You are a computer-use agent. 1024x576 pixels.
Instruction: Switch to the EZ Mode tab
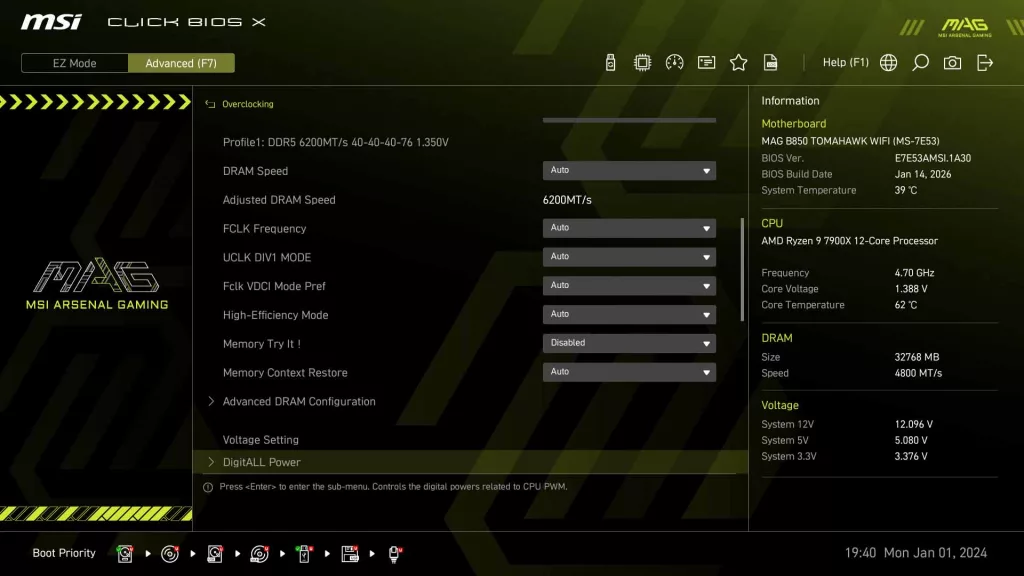click(x=73, y=62)
